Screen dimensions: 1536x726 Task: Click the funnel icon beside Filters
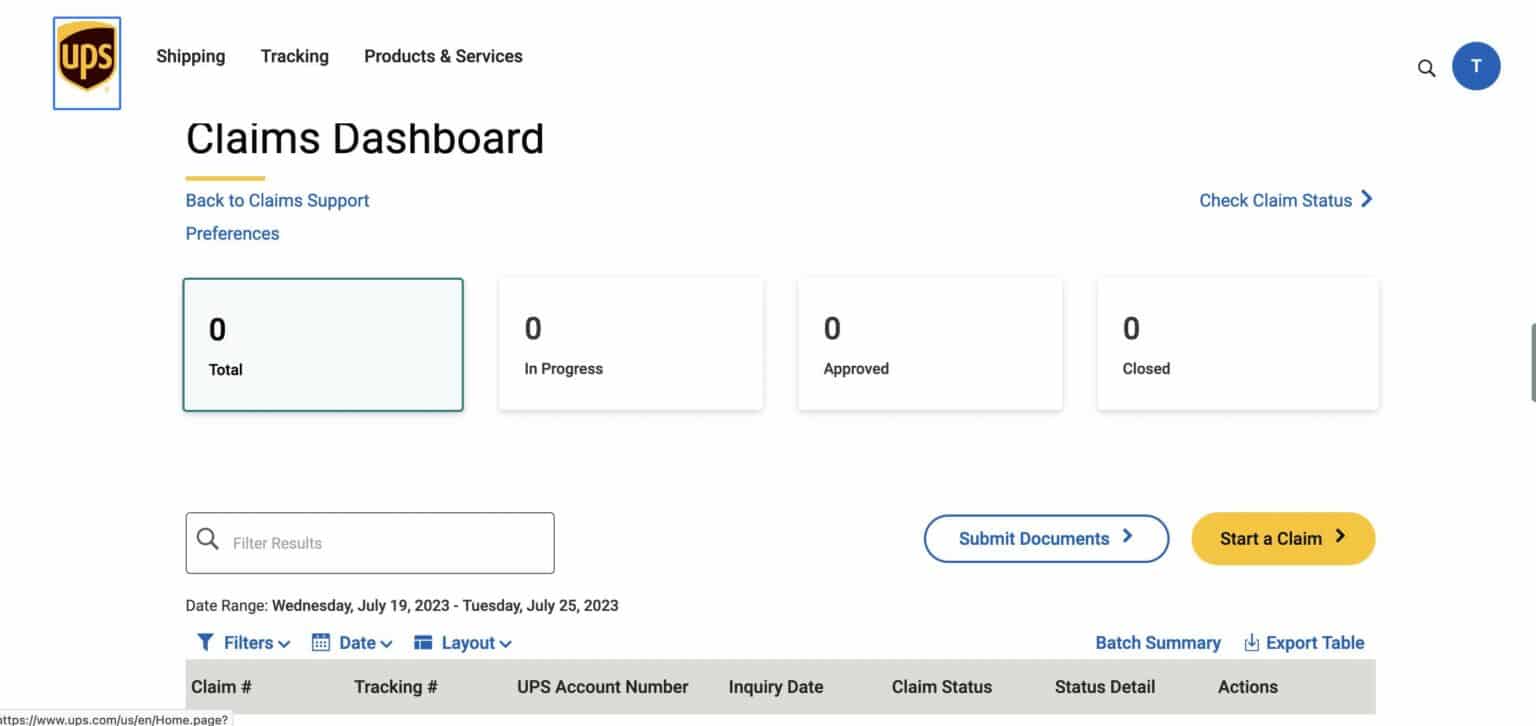[x=206, y=642]
